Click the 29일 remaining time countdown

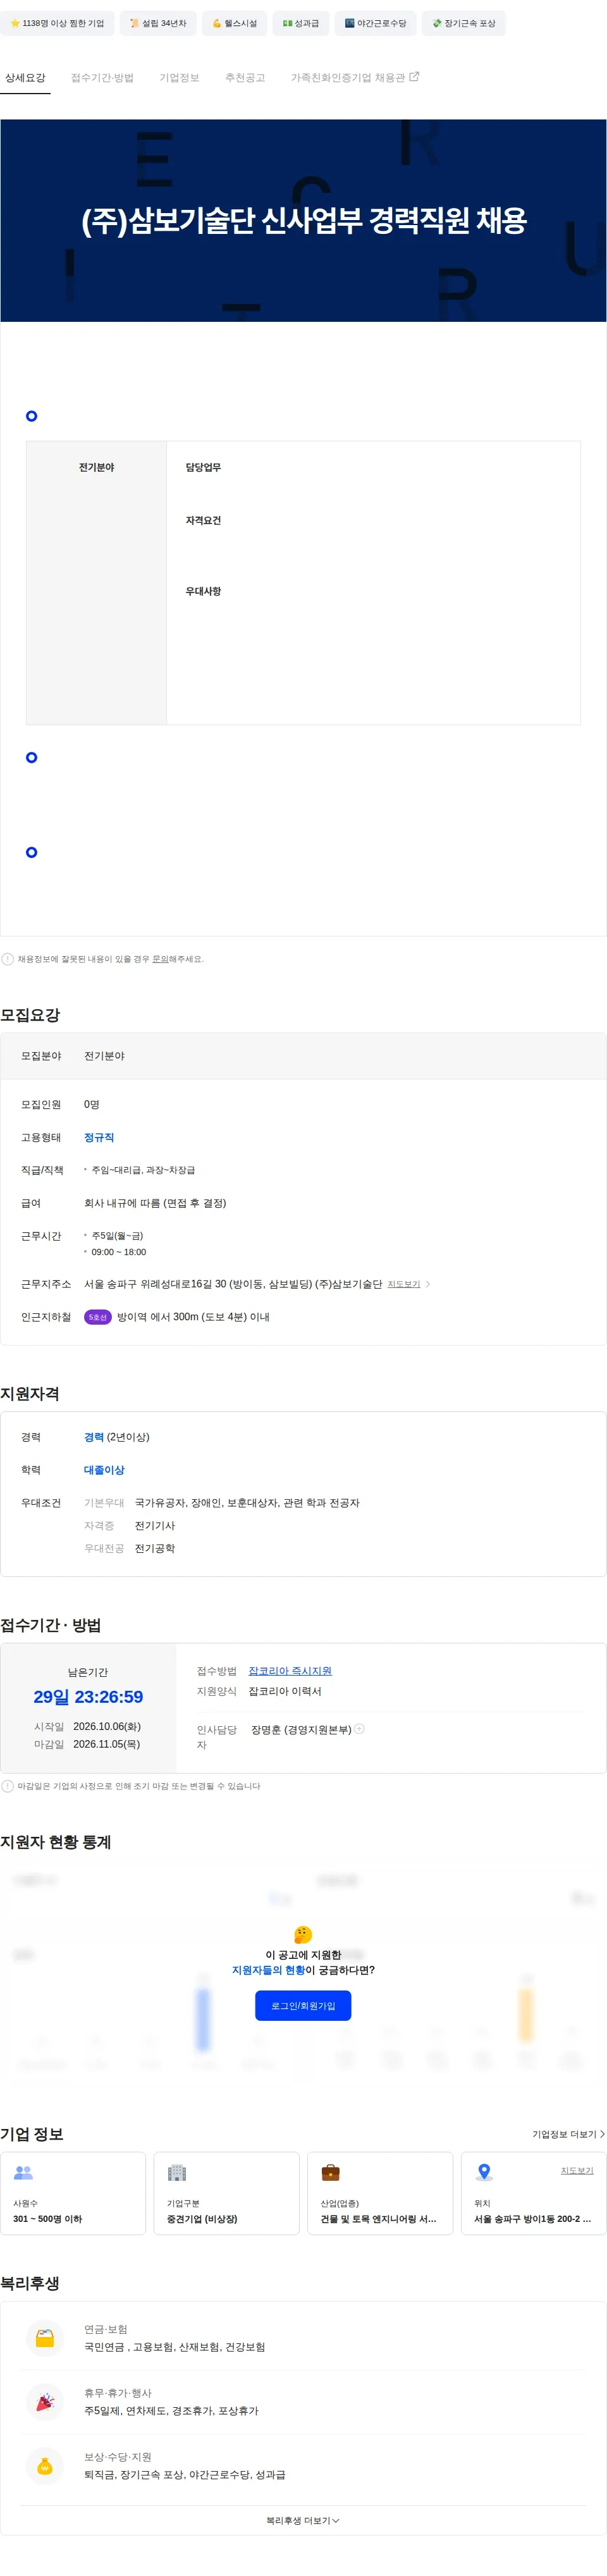[x=88, y=1698]
